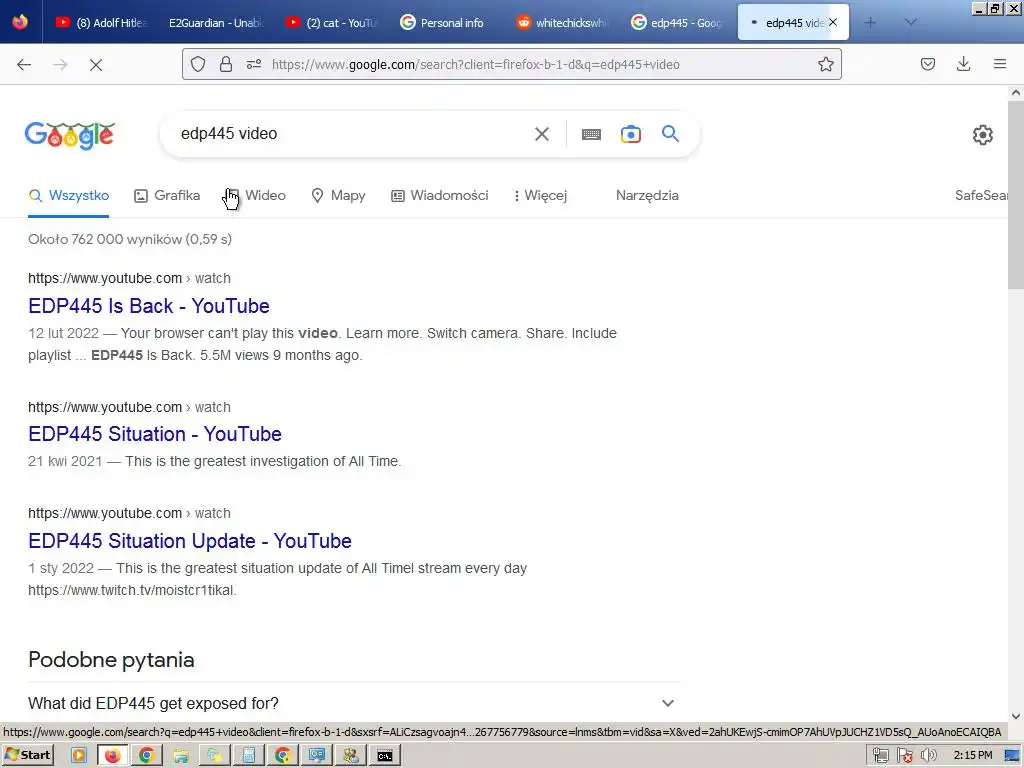Clear the Google search box with X
The width and height of the screenshot is (1024, 768).
coord(542,134)
